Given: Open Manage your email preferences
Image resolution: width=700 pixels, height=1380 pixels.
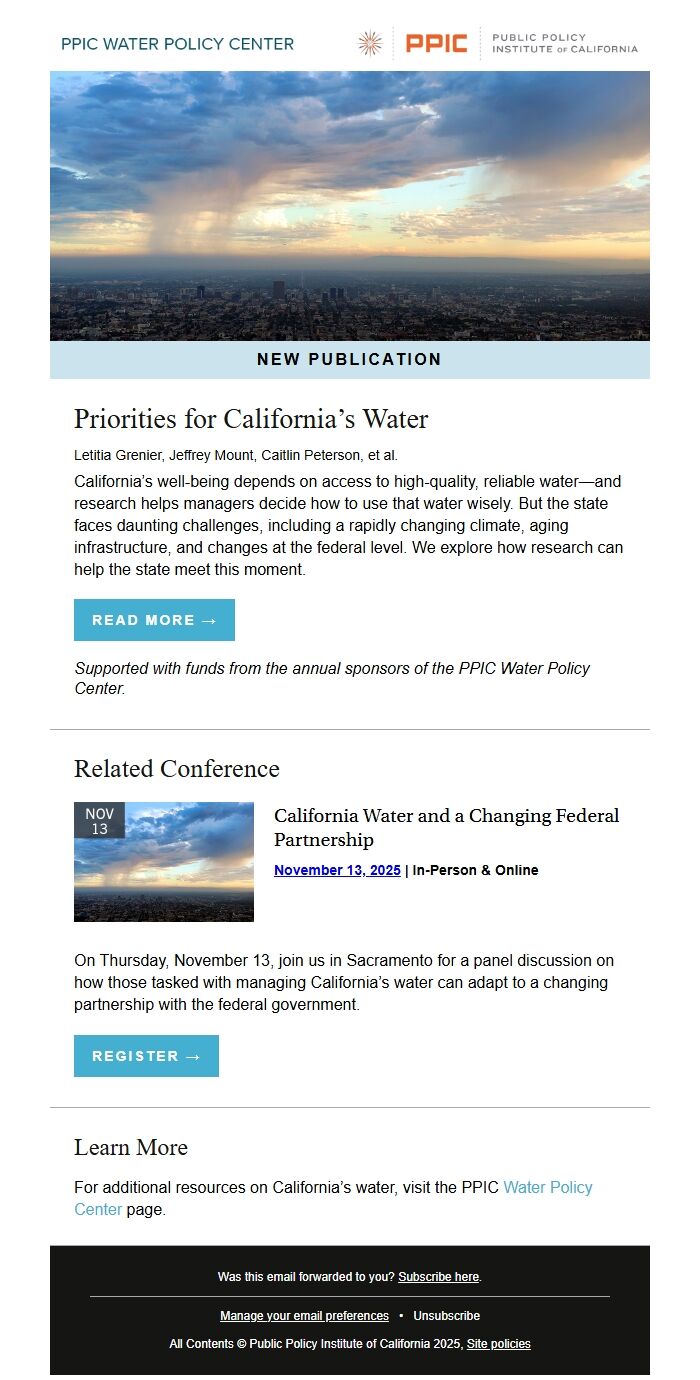Looking at the screenshot, I should [304, 1315].
